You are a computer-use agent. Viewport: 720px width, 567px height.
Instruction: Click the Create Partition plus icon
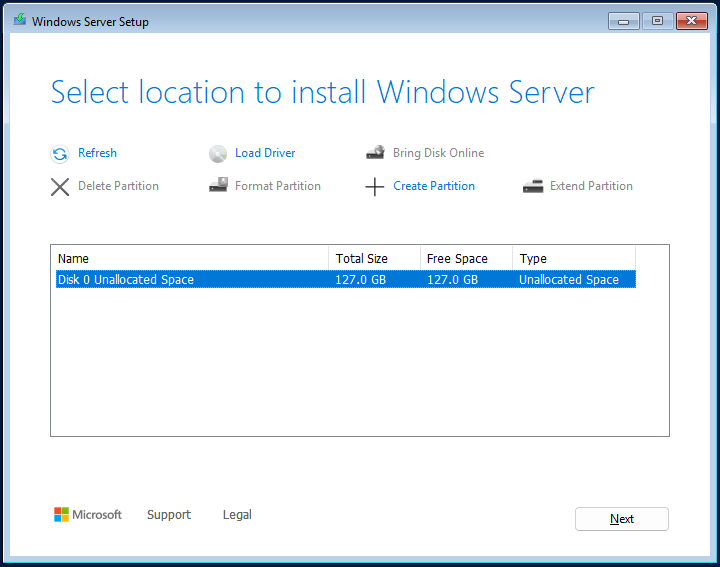pyautogui.click(x=375, y=187)
